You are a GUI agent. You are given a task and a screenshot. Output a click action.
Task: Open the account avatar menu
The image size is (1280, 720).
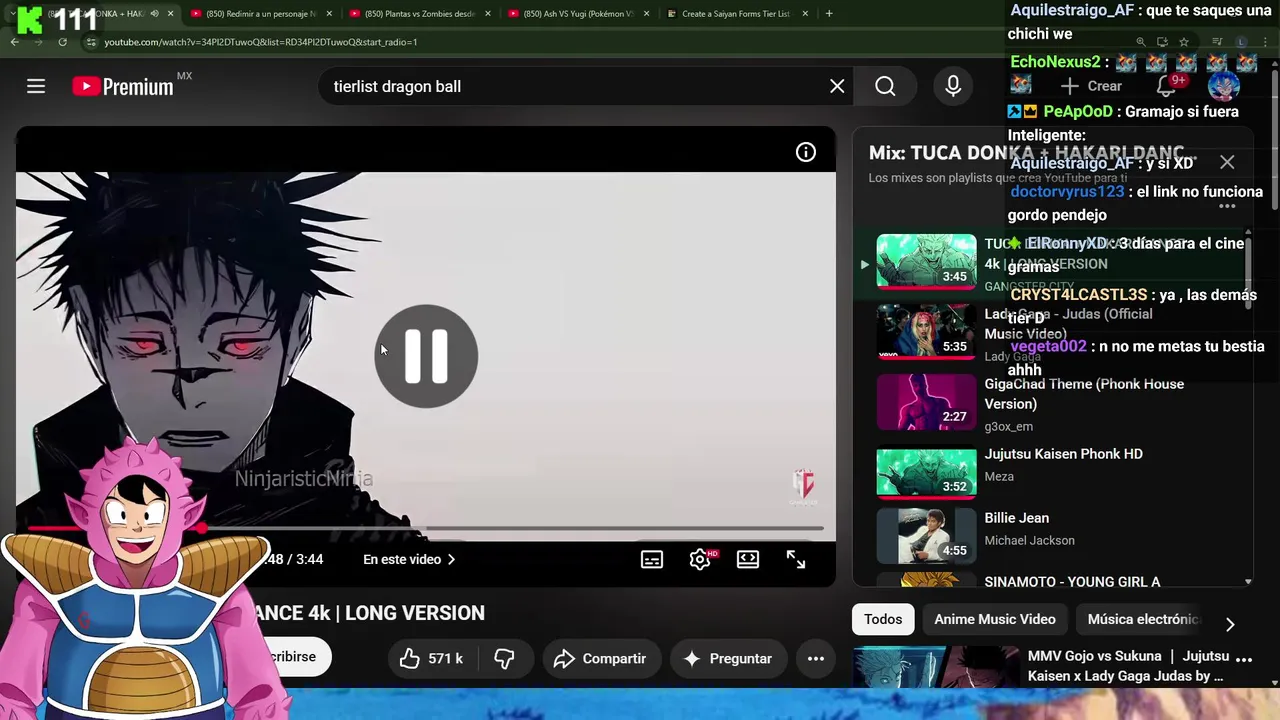pos(1224,86)
